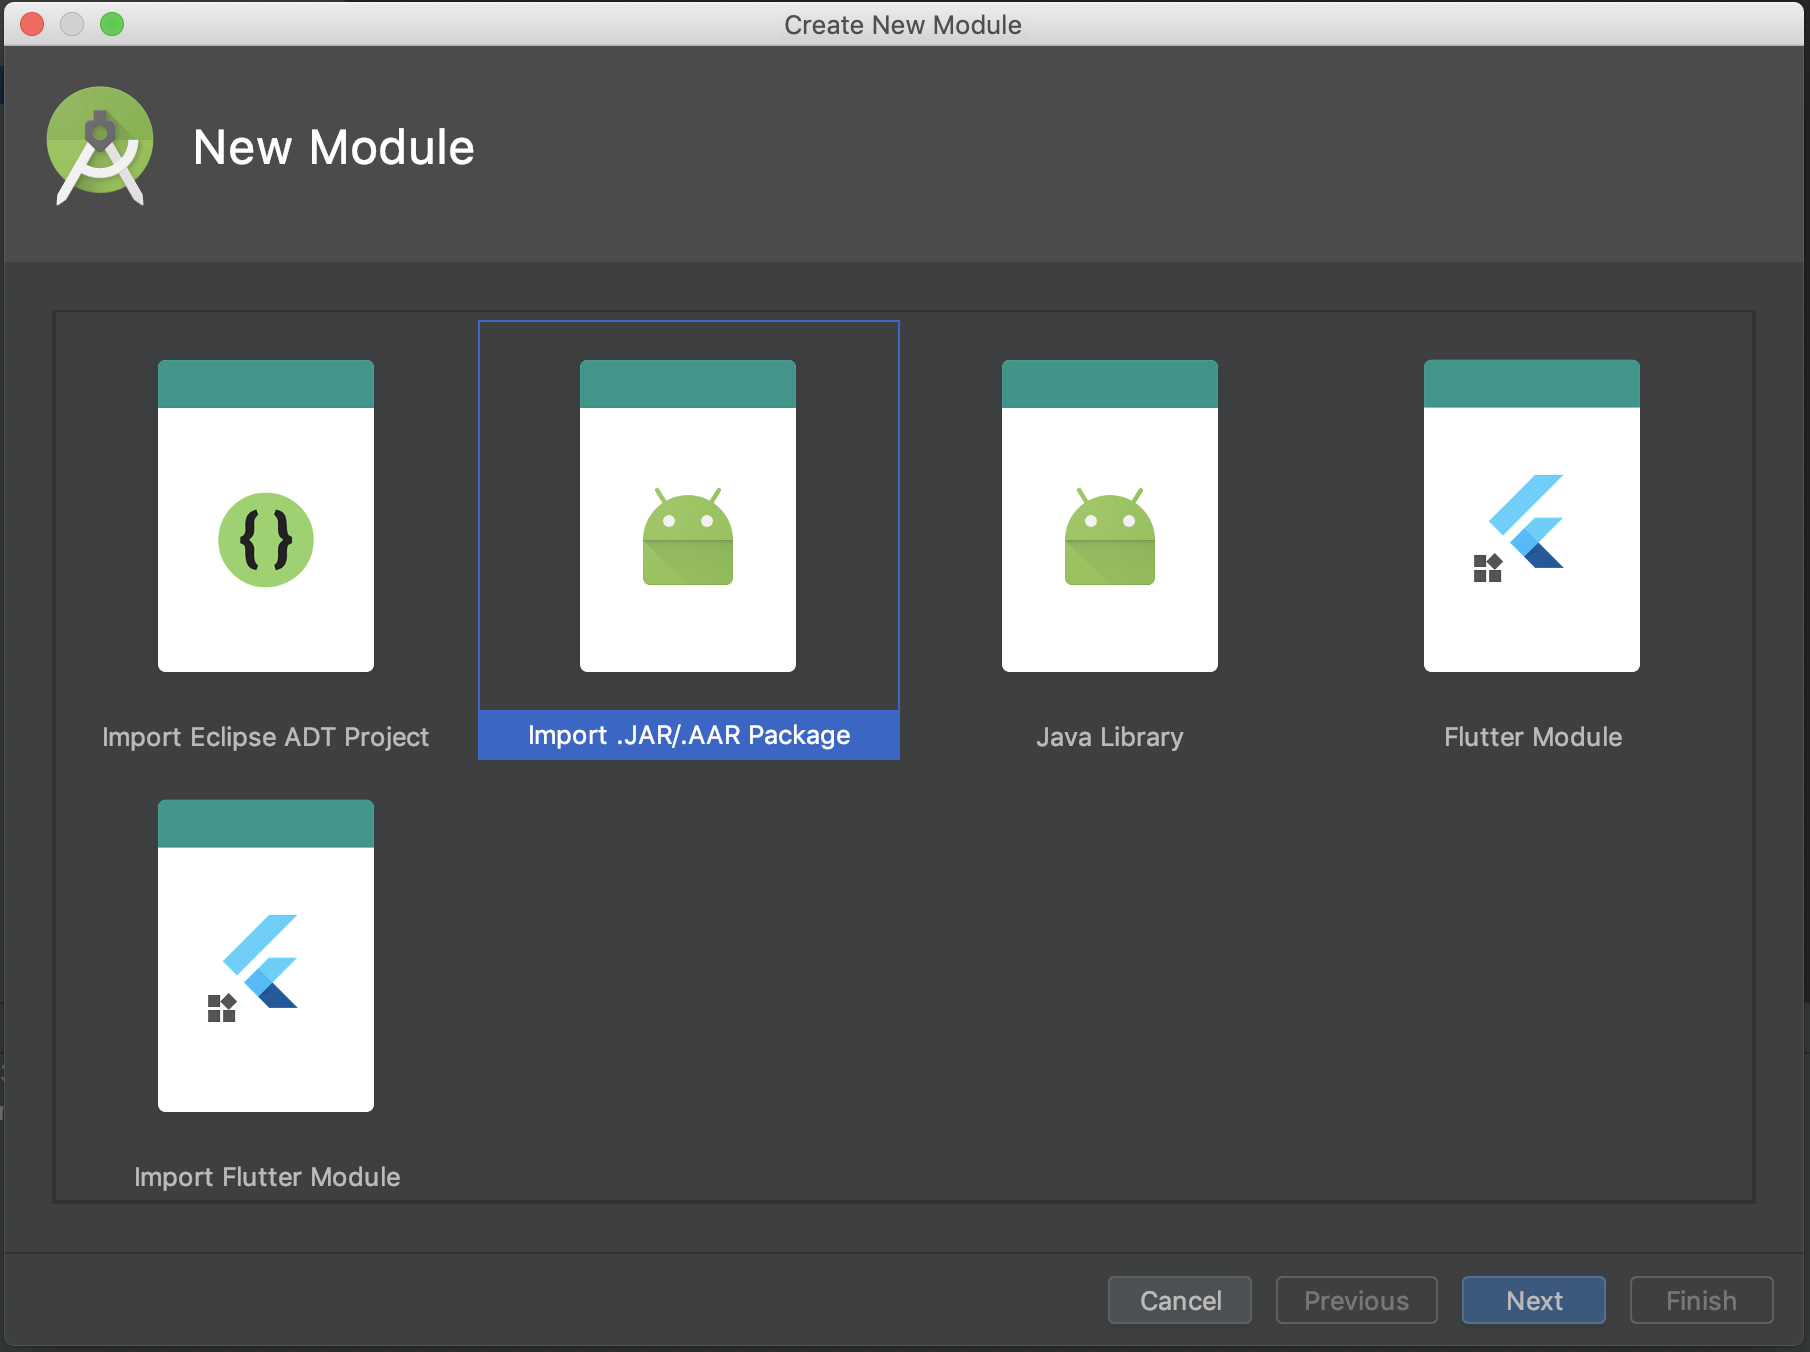Cancel the Create New Module dialog

tap(1179, 1300)
